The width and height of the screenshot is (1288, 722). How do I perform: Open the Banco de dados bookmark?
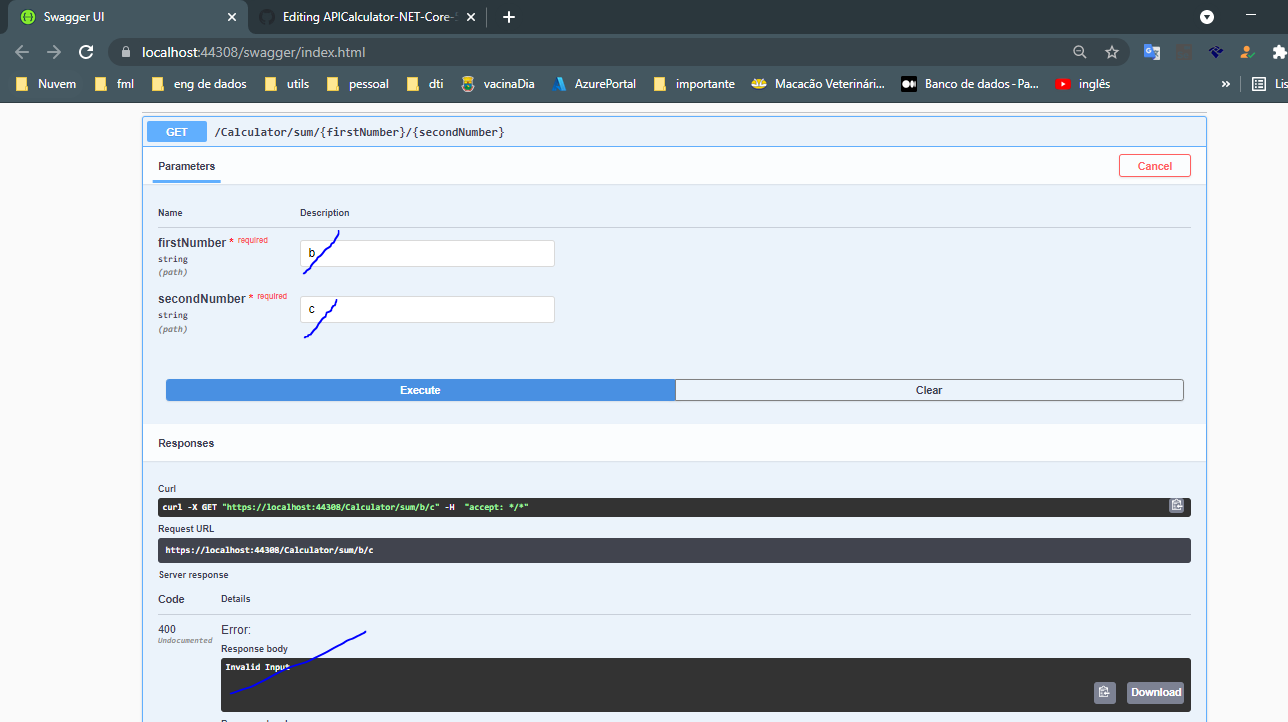click(971, 84)
